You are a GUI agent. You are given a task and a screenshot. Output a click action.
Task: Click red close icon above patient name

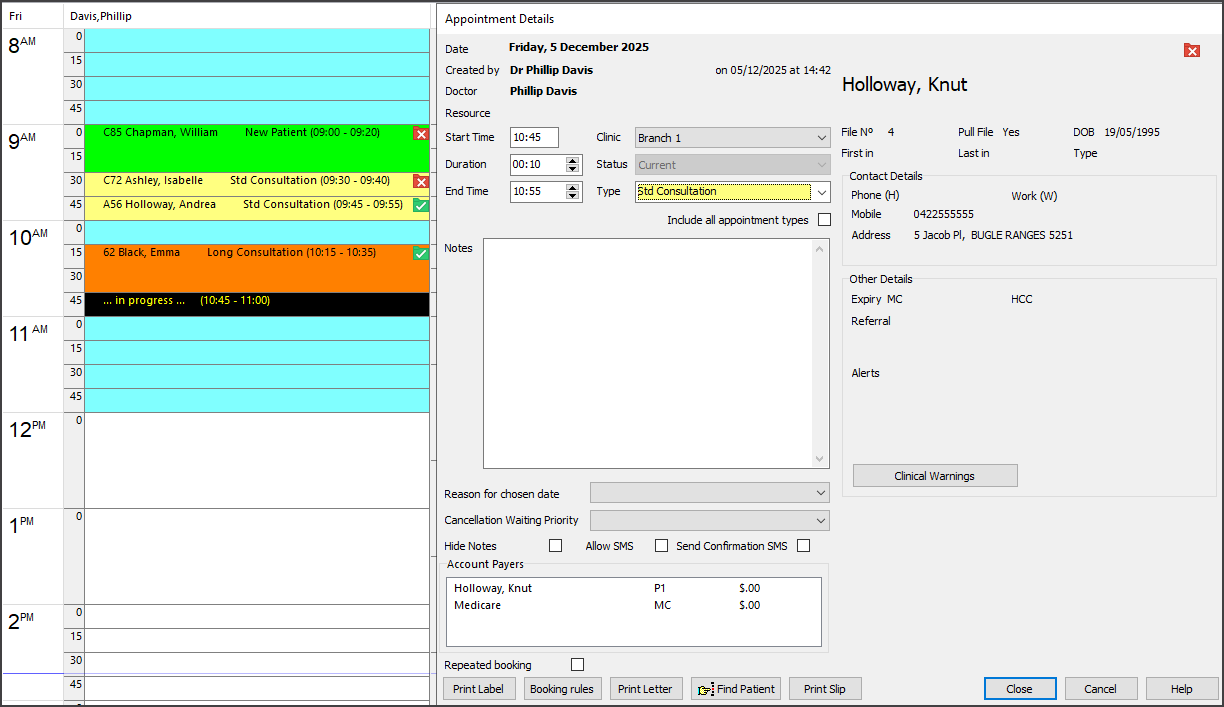click(x=1191, y=51)
